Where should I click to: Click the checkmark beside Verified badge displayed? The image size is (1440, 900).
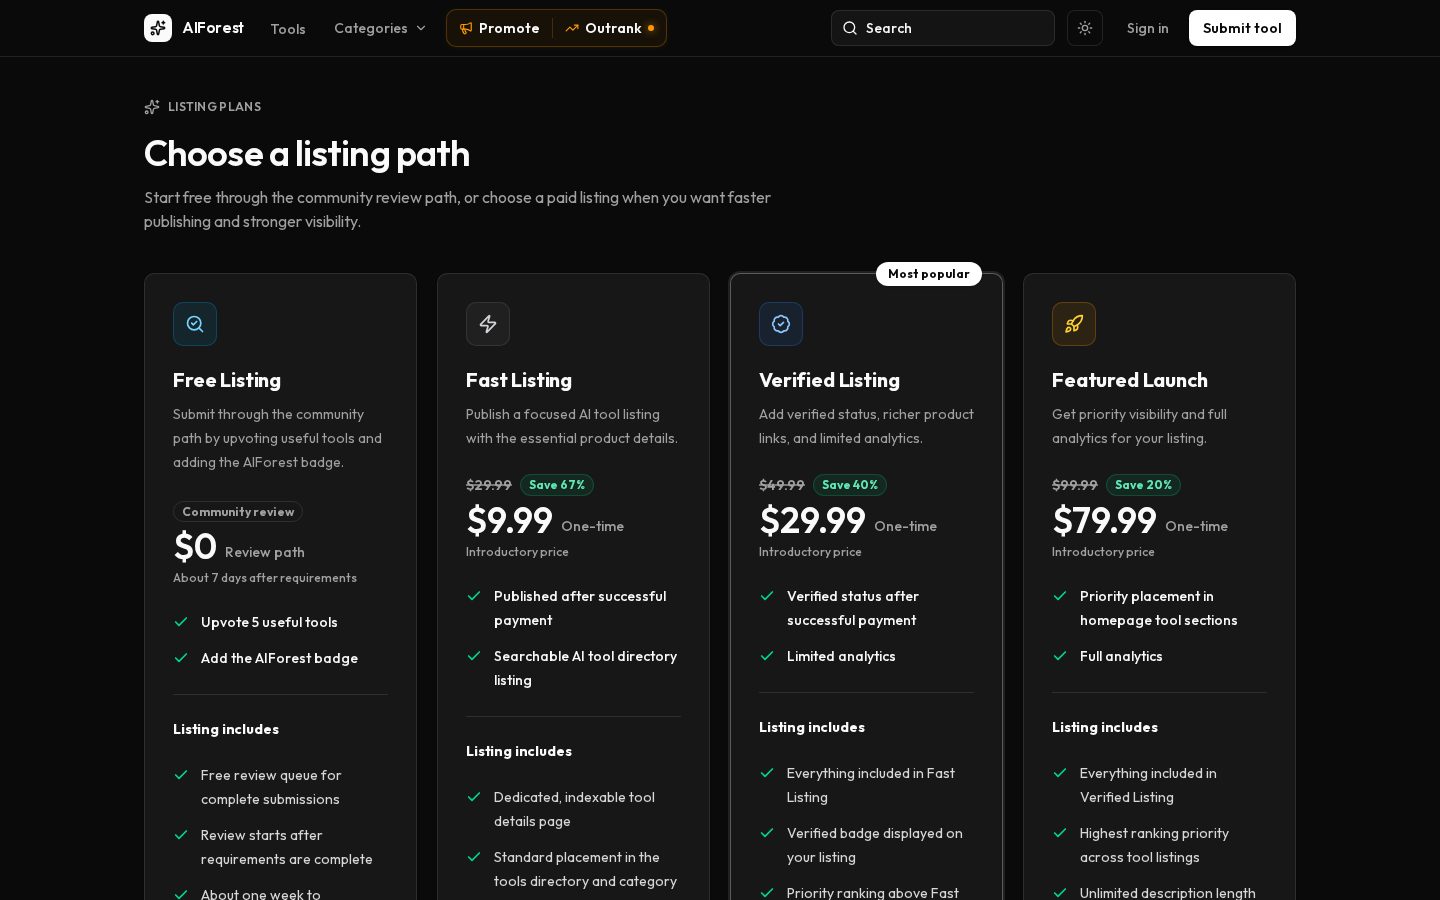[767, 833]
